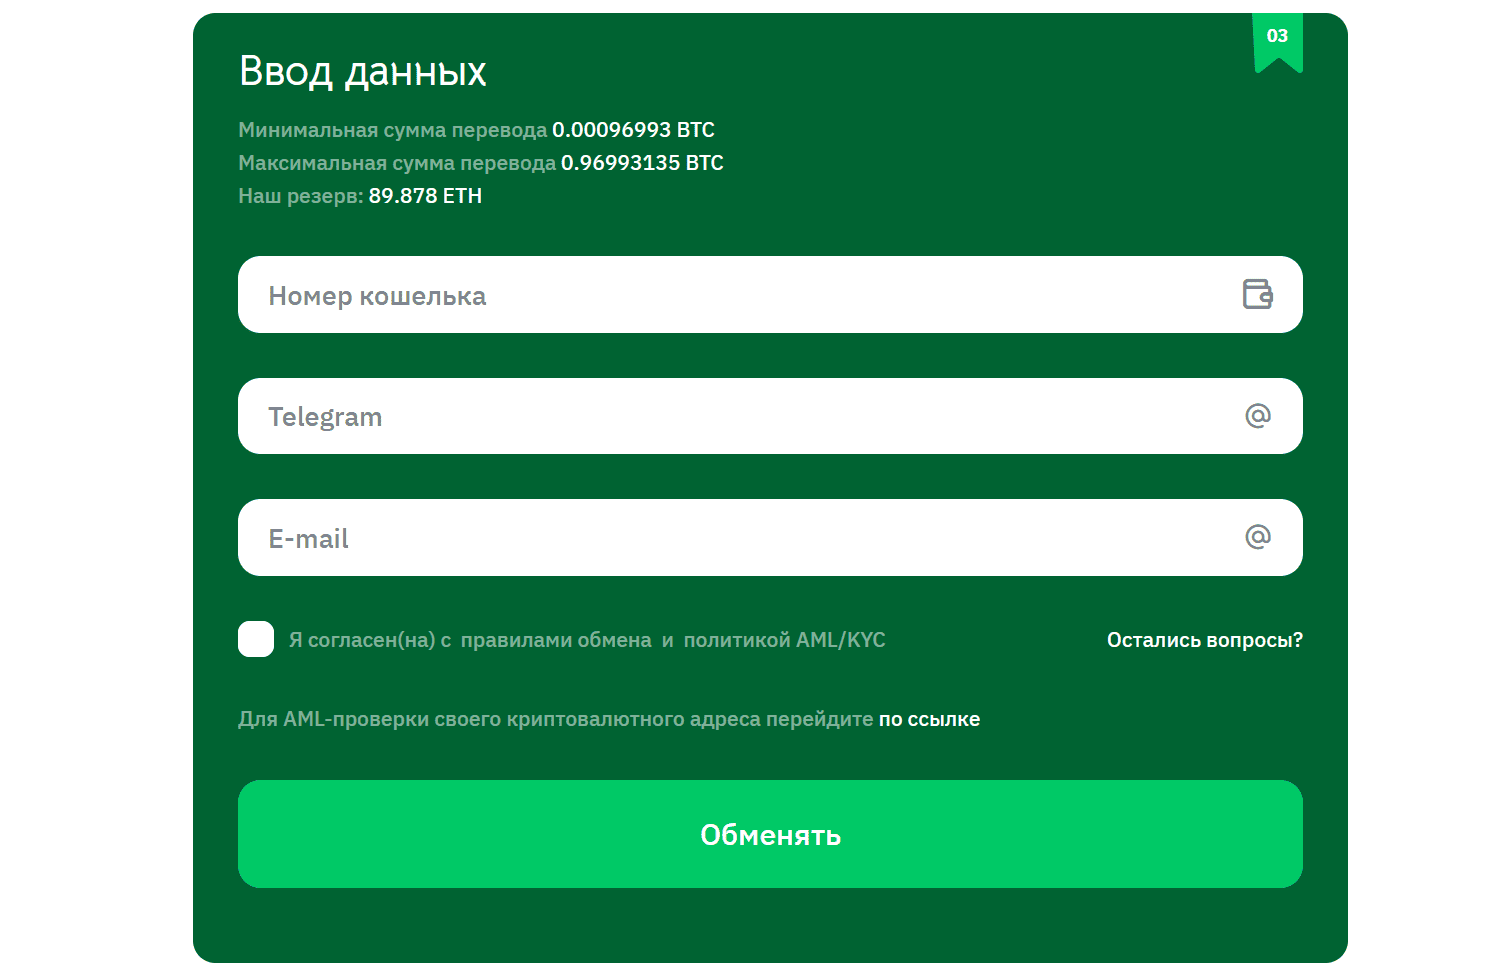
Task: Focus the Номер кошелька input field
Action: 770,295
